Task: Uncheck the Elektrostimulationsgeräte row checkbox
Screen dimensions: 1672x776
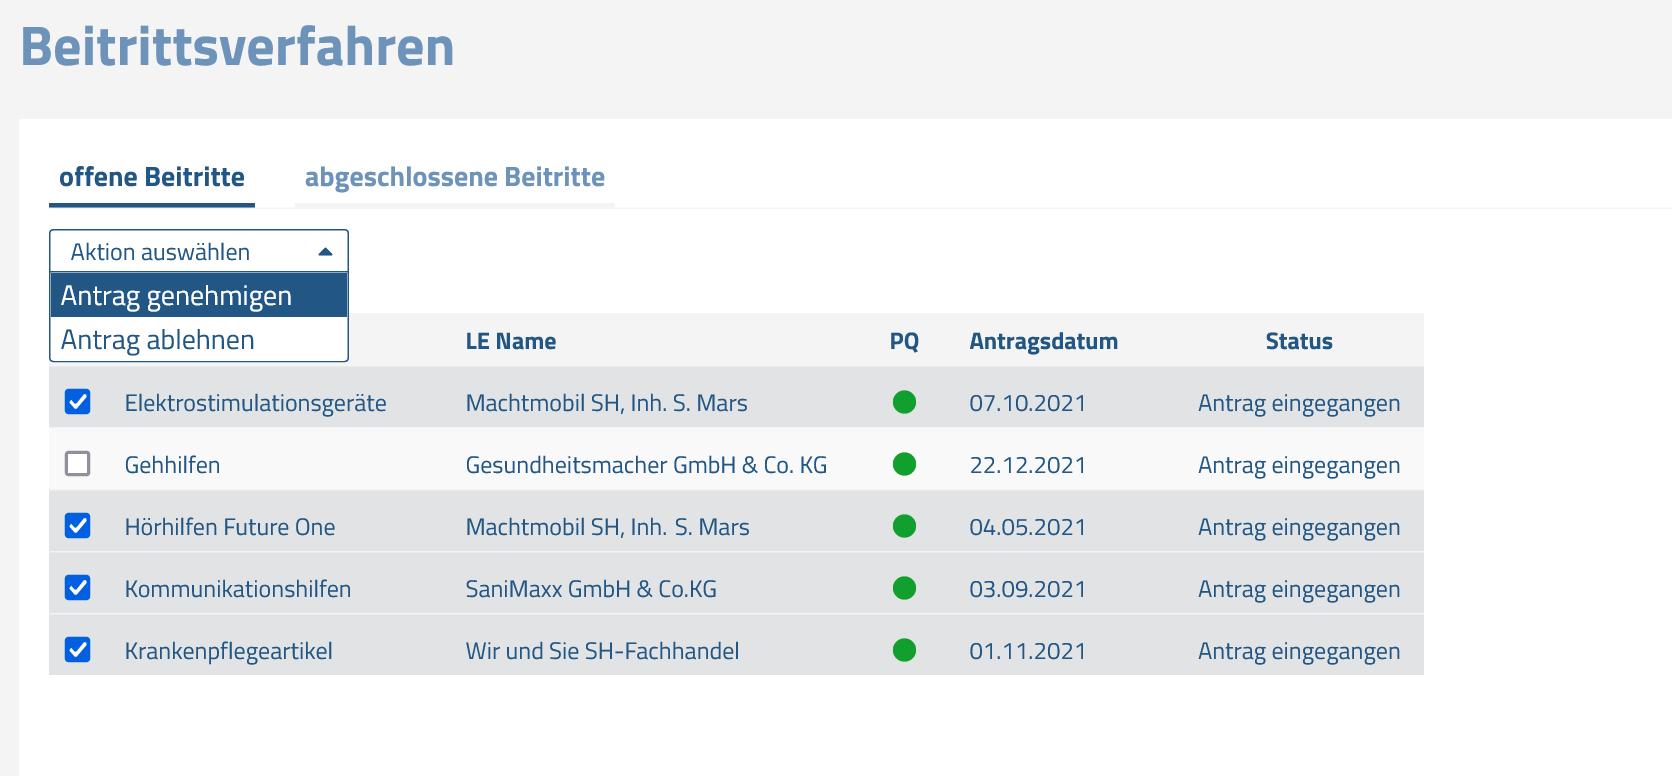Action: (78, 402)
